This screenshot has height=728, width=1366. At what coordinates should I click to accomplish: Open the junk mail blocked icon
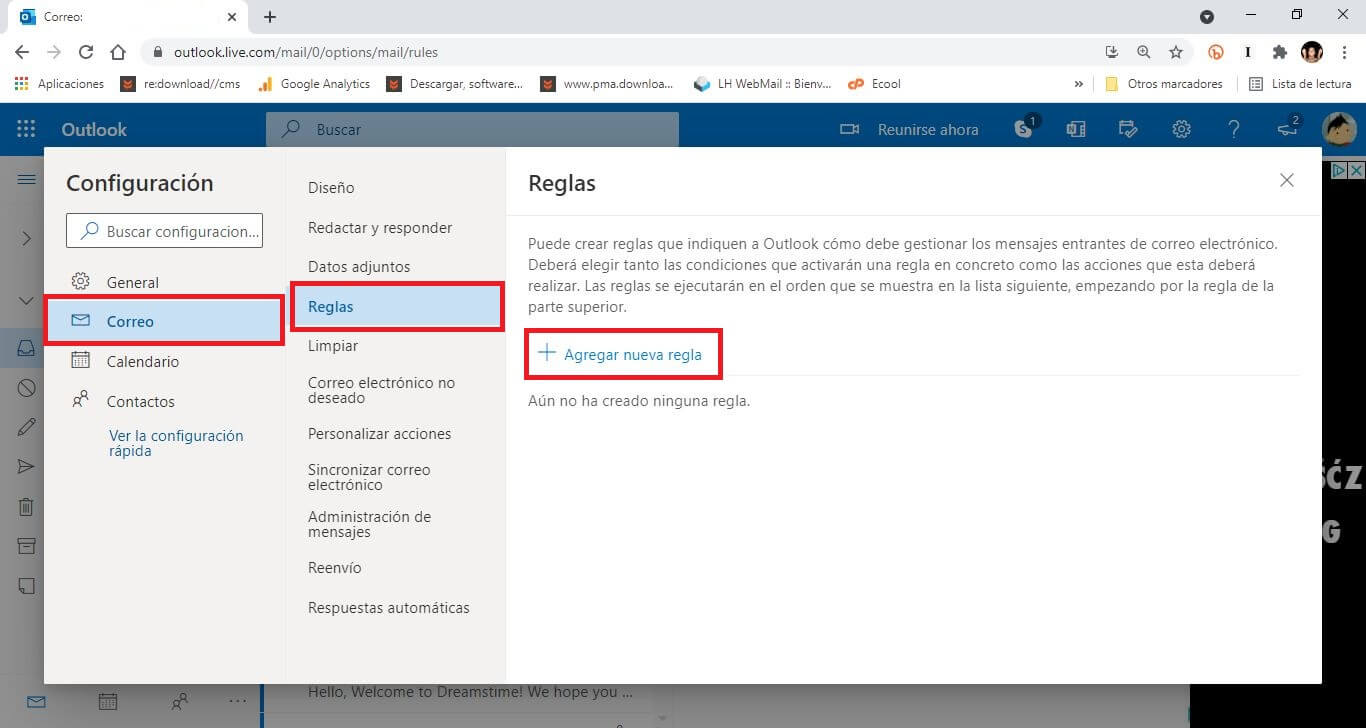(27, 388)
